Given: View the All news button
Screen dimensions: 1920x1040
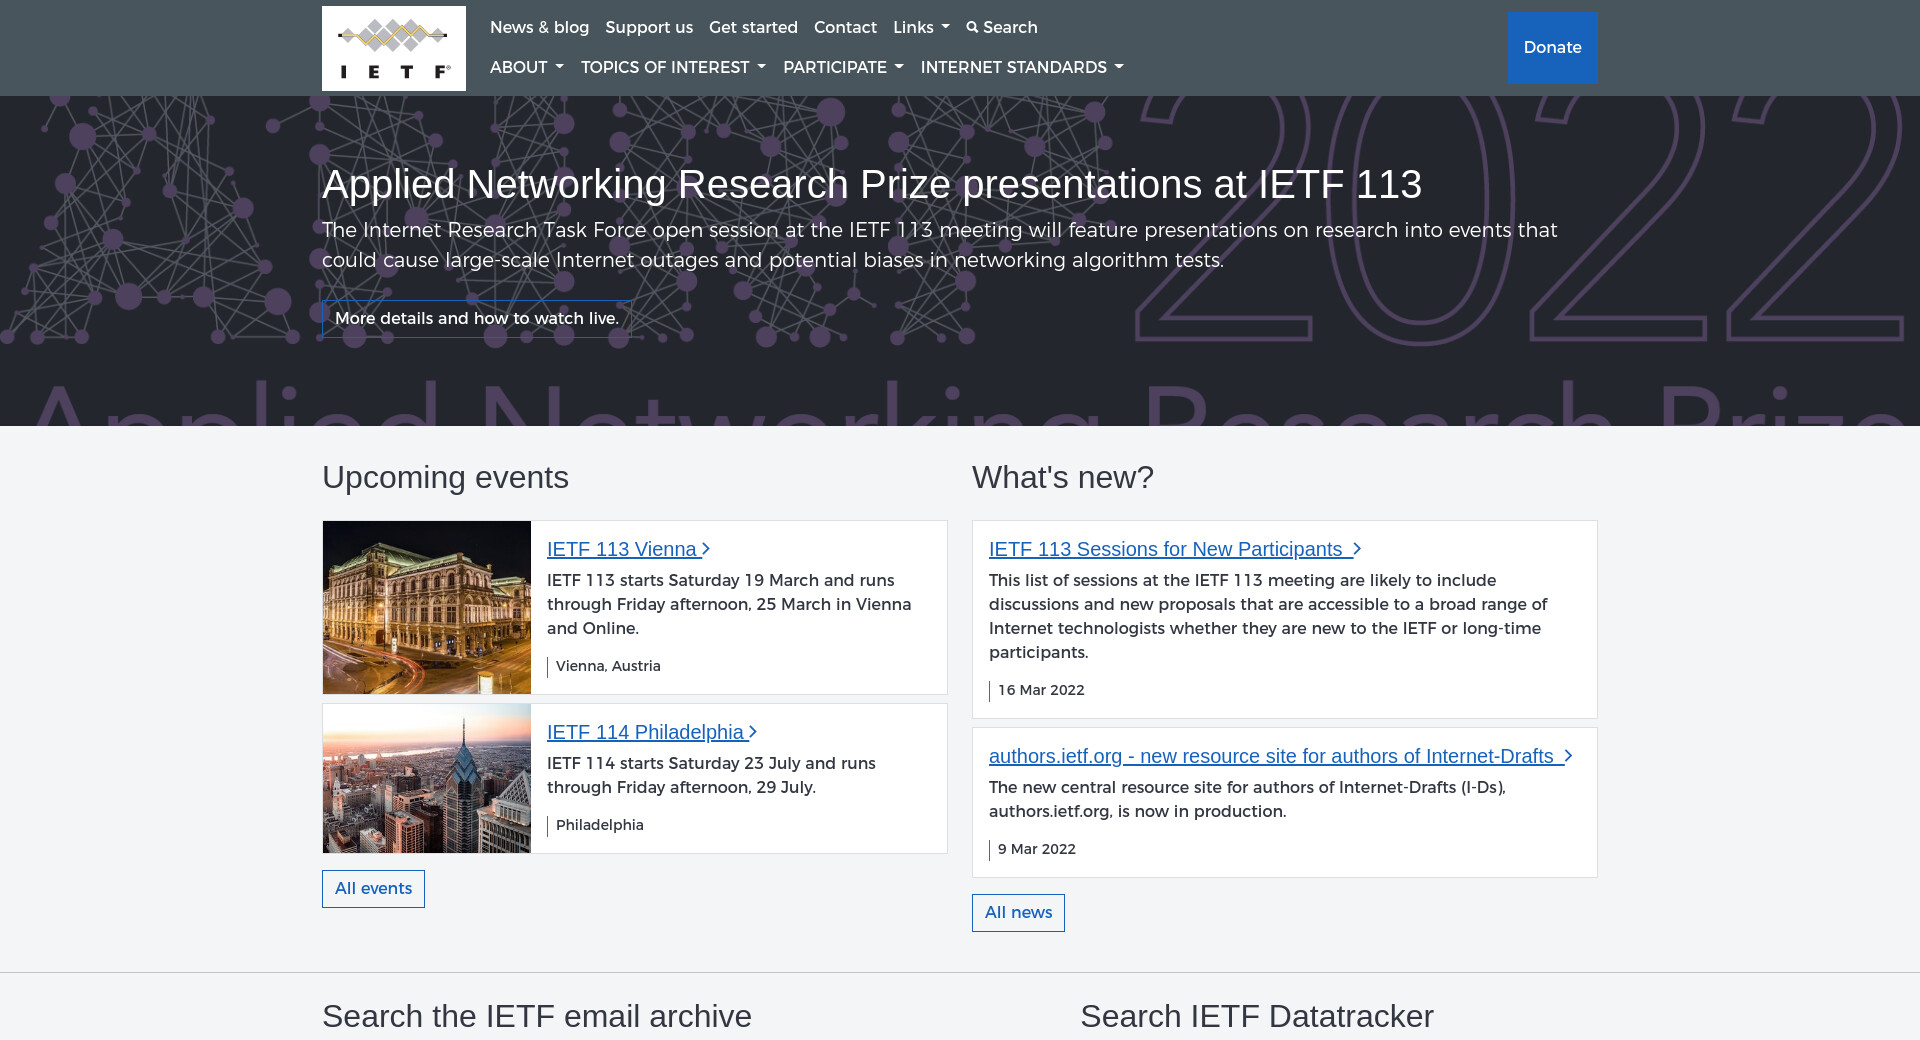Looking at the screenshot, I should click(1018, 913).
